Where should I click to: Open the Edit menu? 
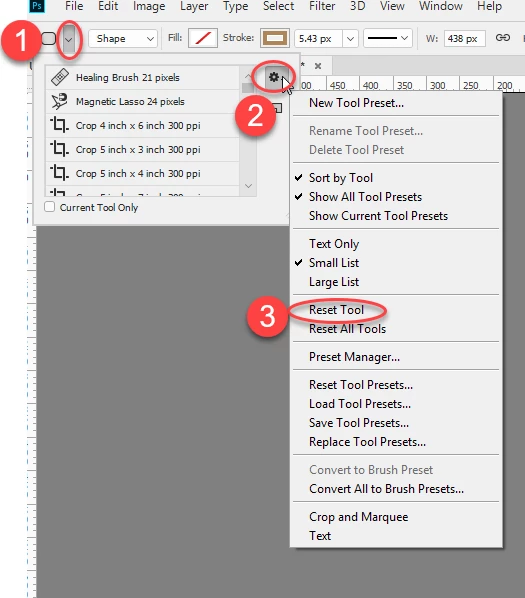(x=108, y=6)
